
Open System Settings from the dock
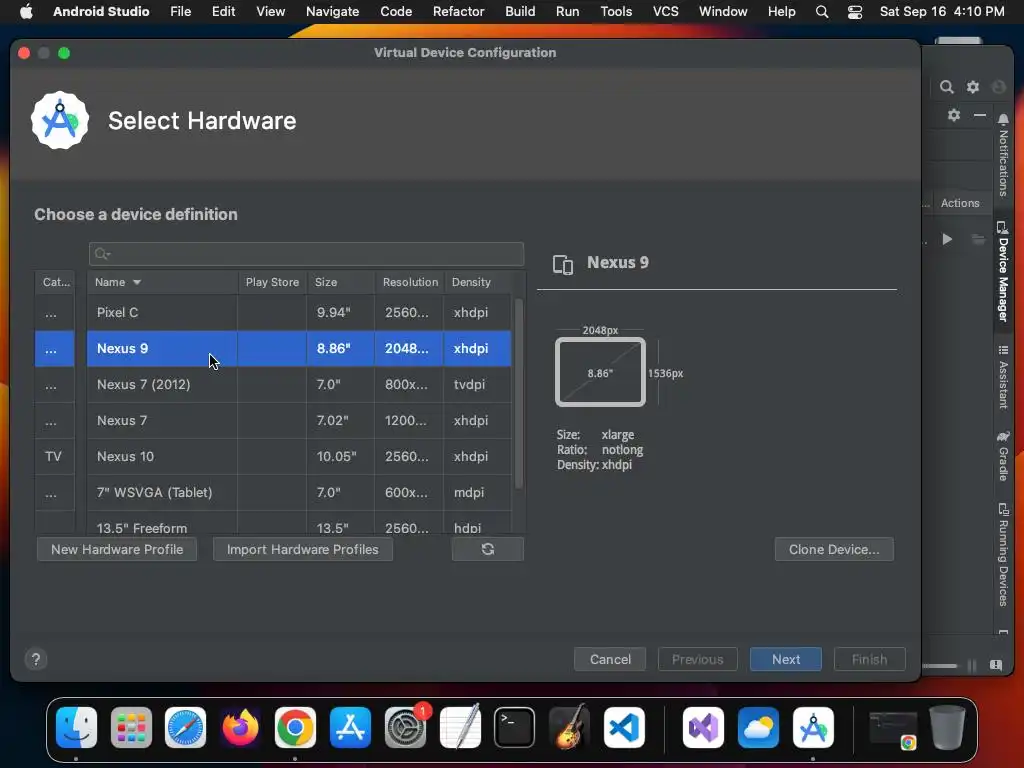pos(406,728)
